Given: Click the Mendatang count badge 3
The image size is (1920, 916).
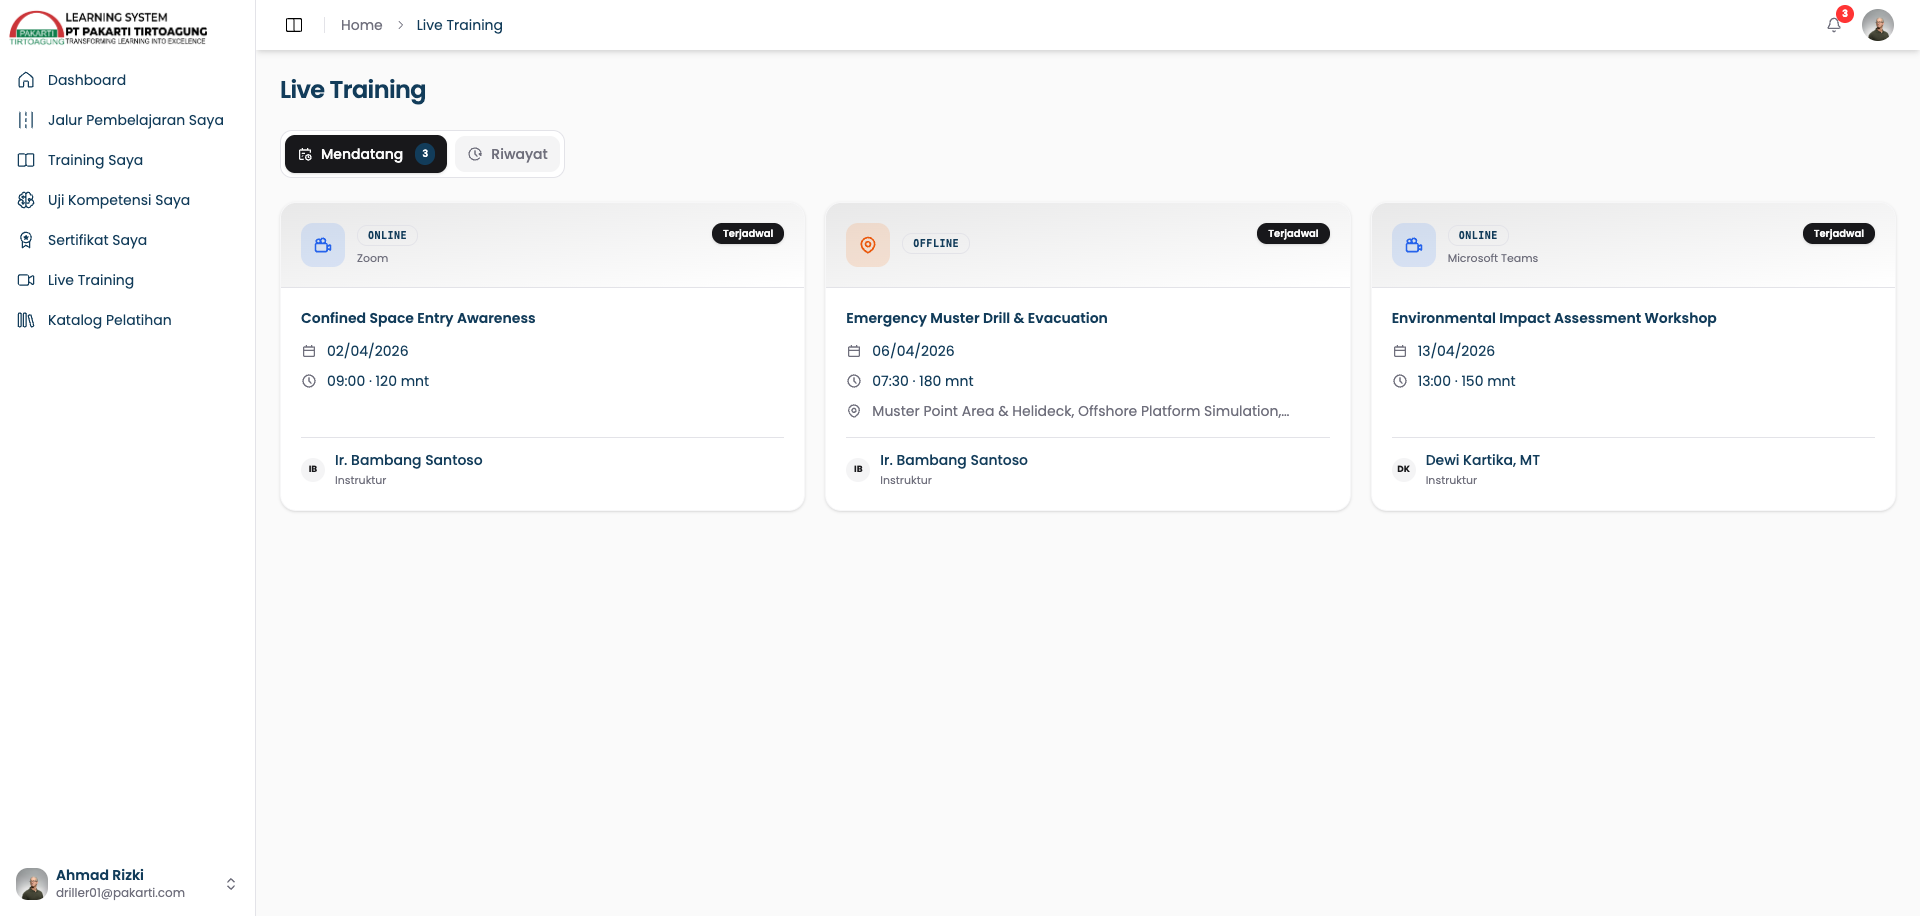Looking at the screenshot, I should click(x=425, y=154).
